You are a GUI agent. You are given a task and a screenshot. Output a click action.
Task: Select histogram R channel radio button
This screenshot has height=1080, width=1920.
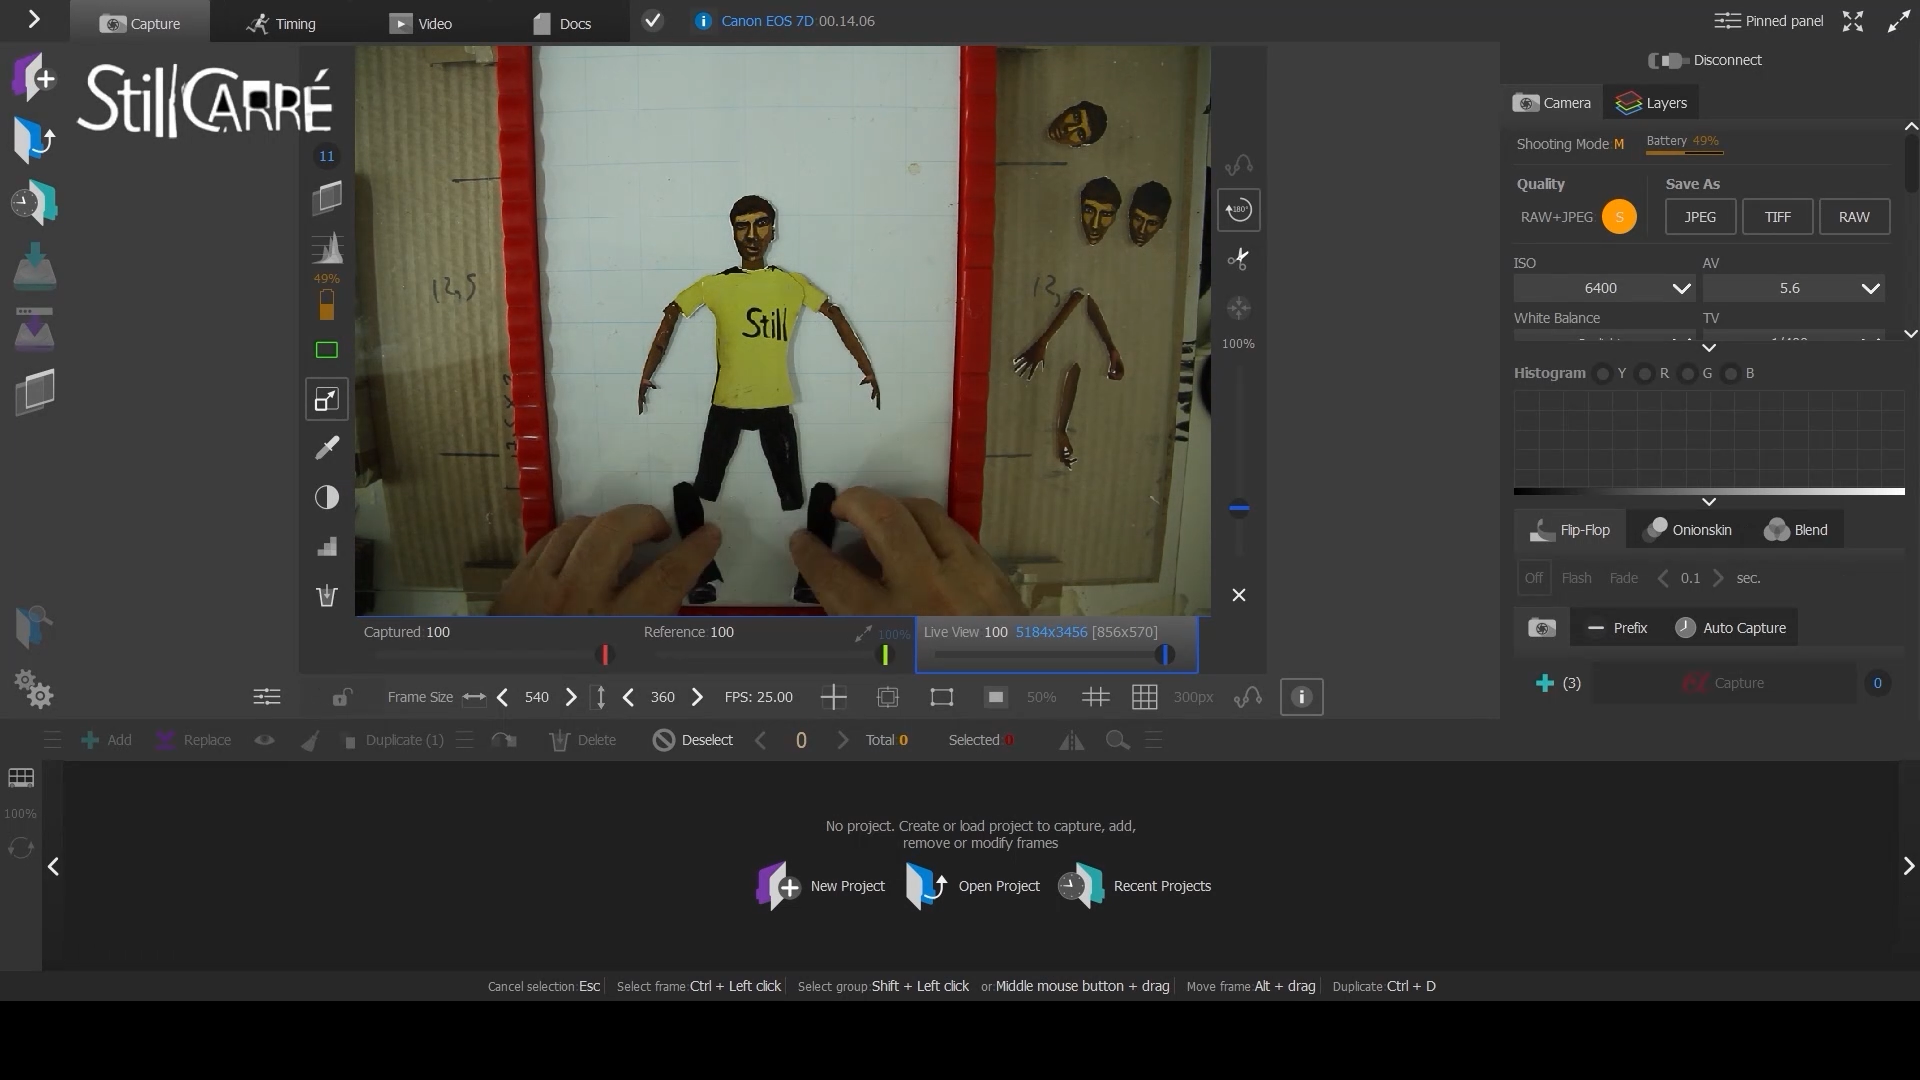1645,374
